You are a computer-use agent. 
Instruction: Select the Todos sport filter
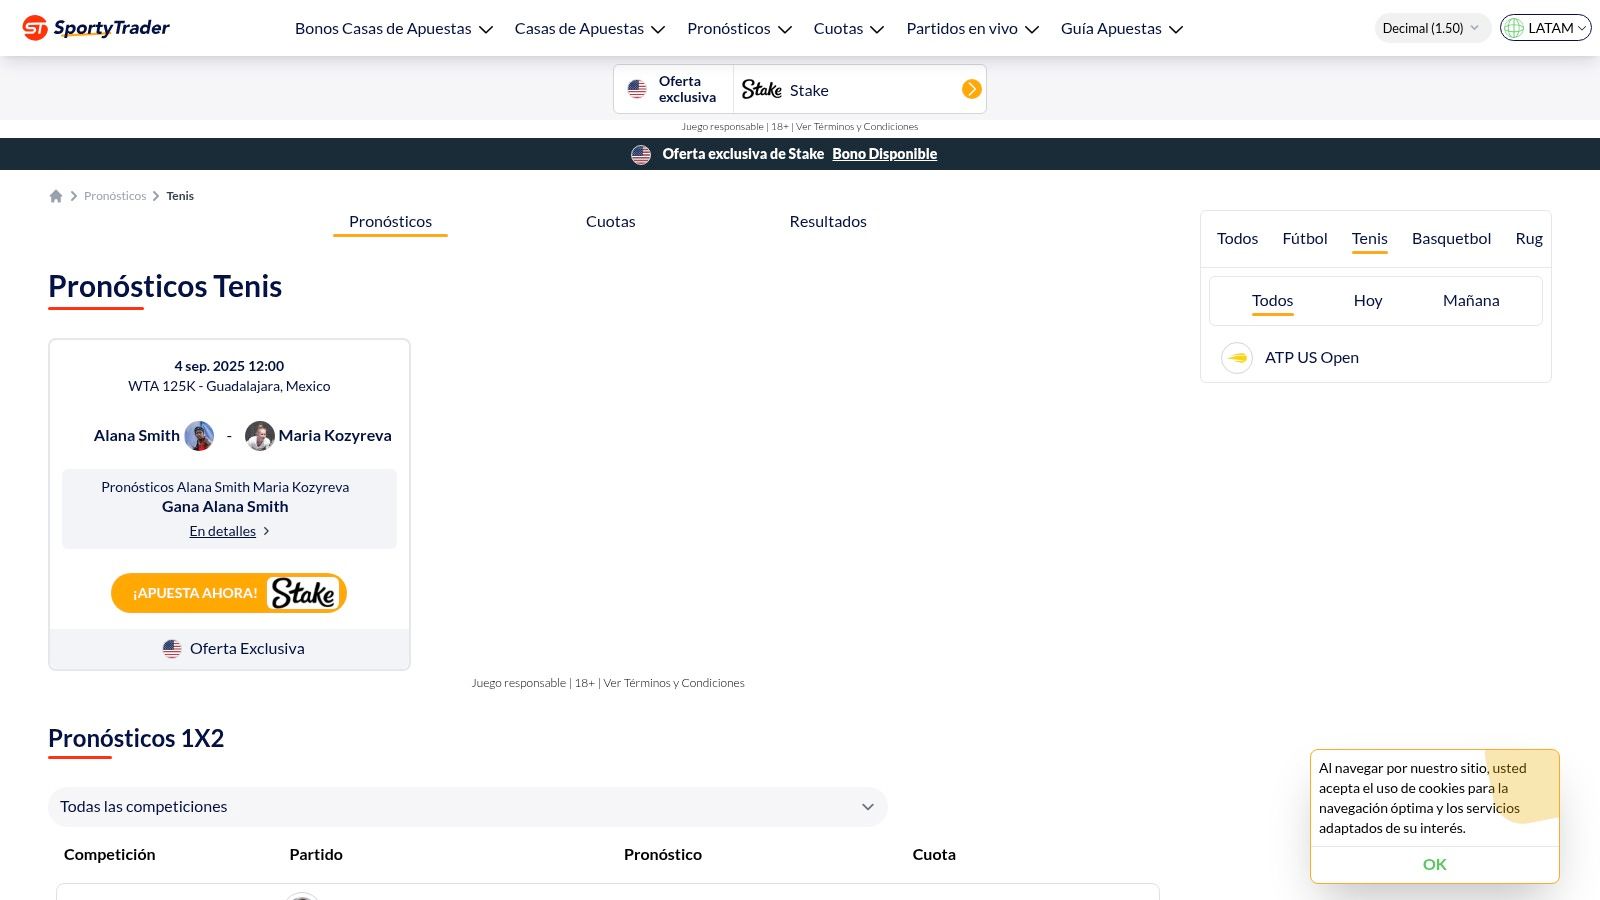tap(1237, 239)
